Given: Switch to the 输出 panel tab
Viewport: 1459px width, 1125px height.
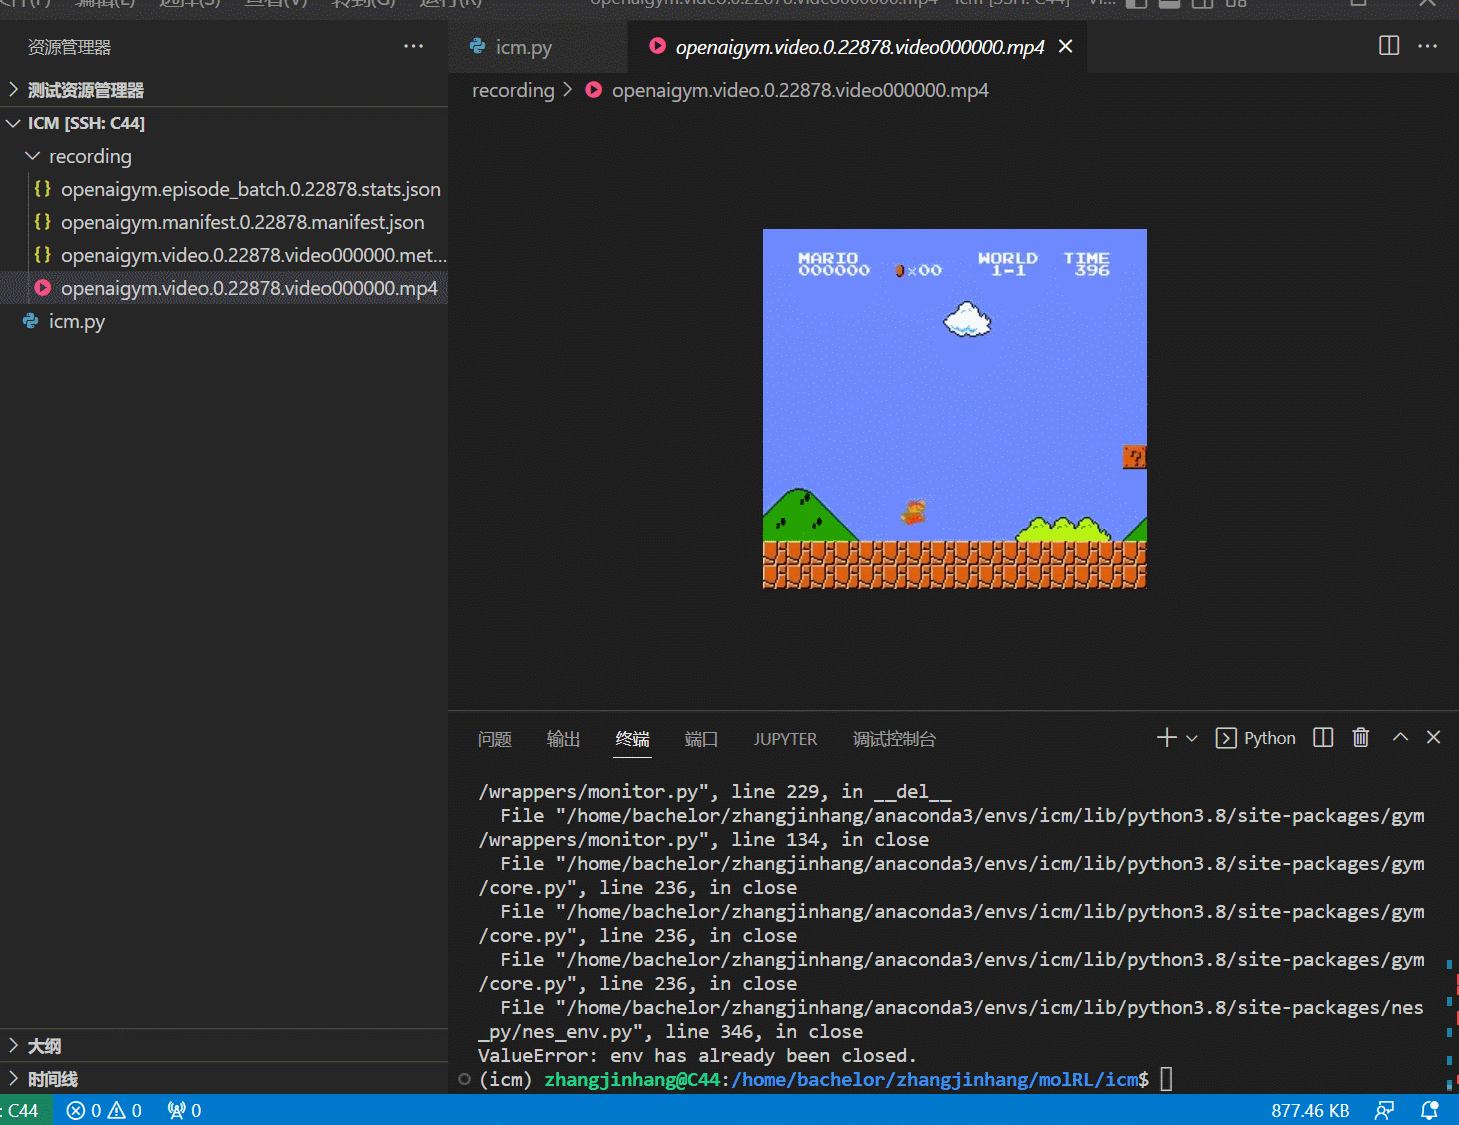Looking at the screenshot, I should click(x=564, y=739).
